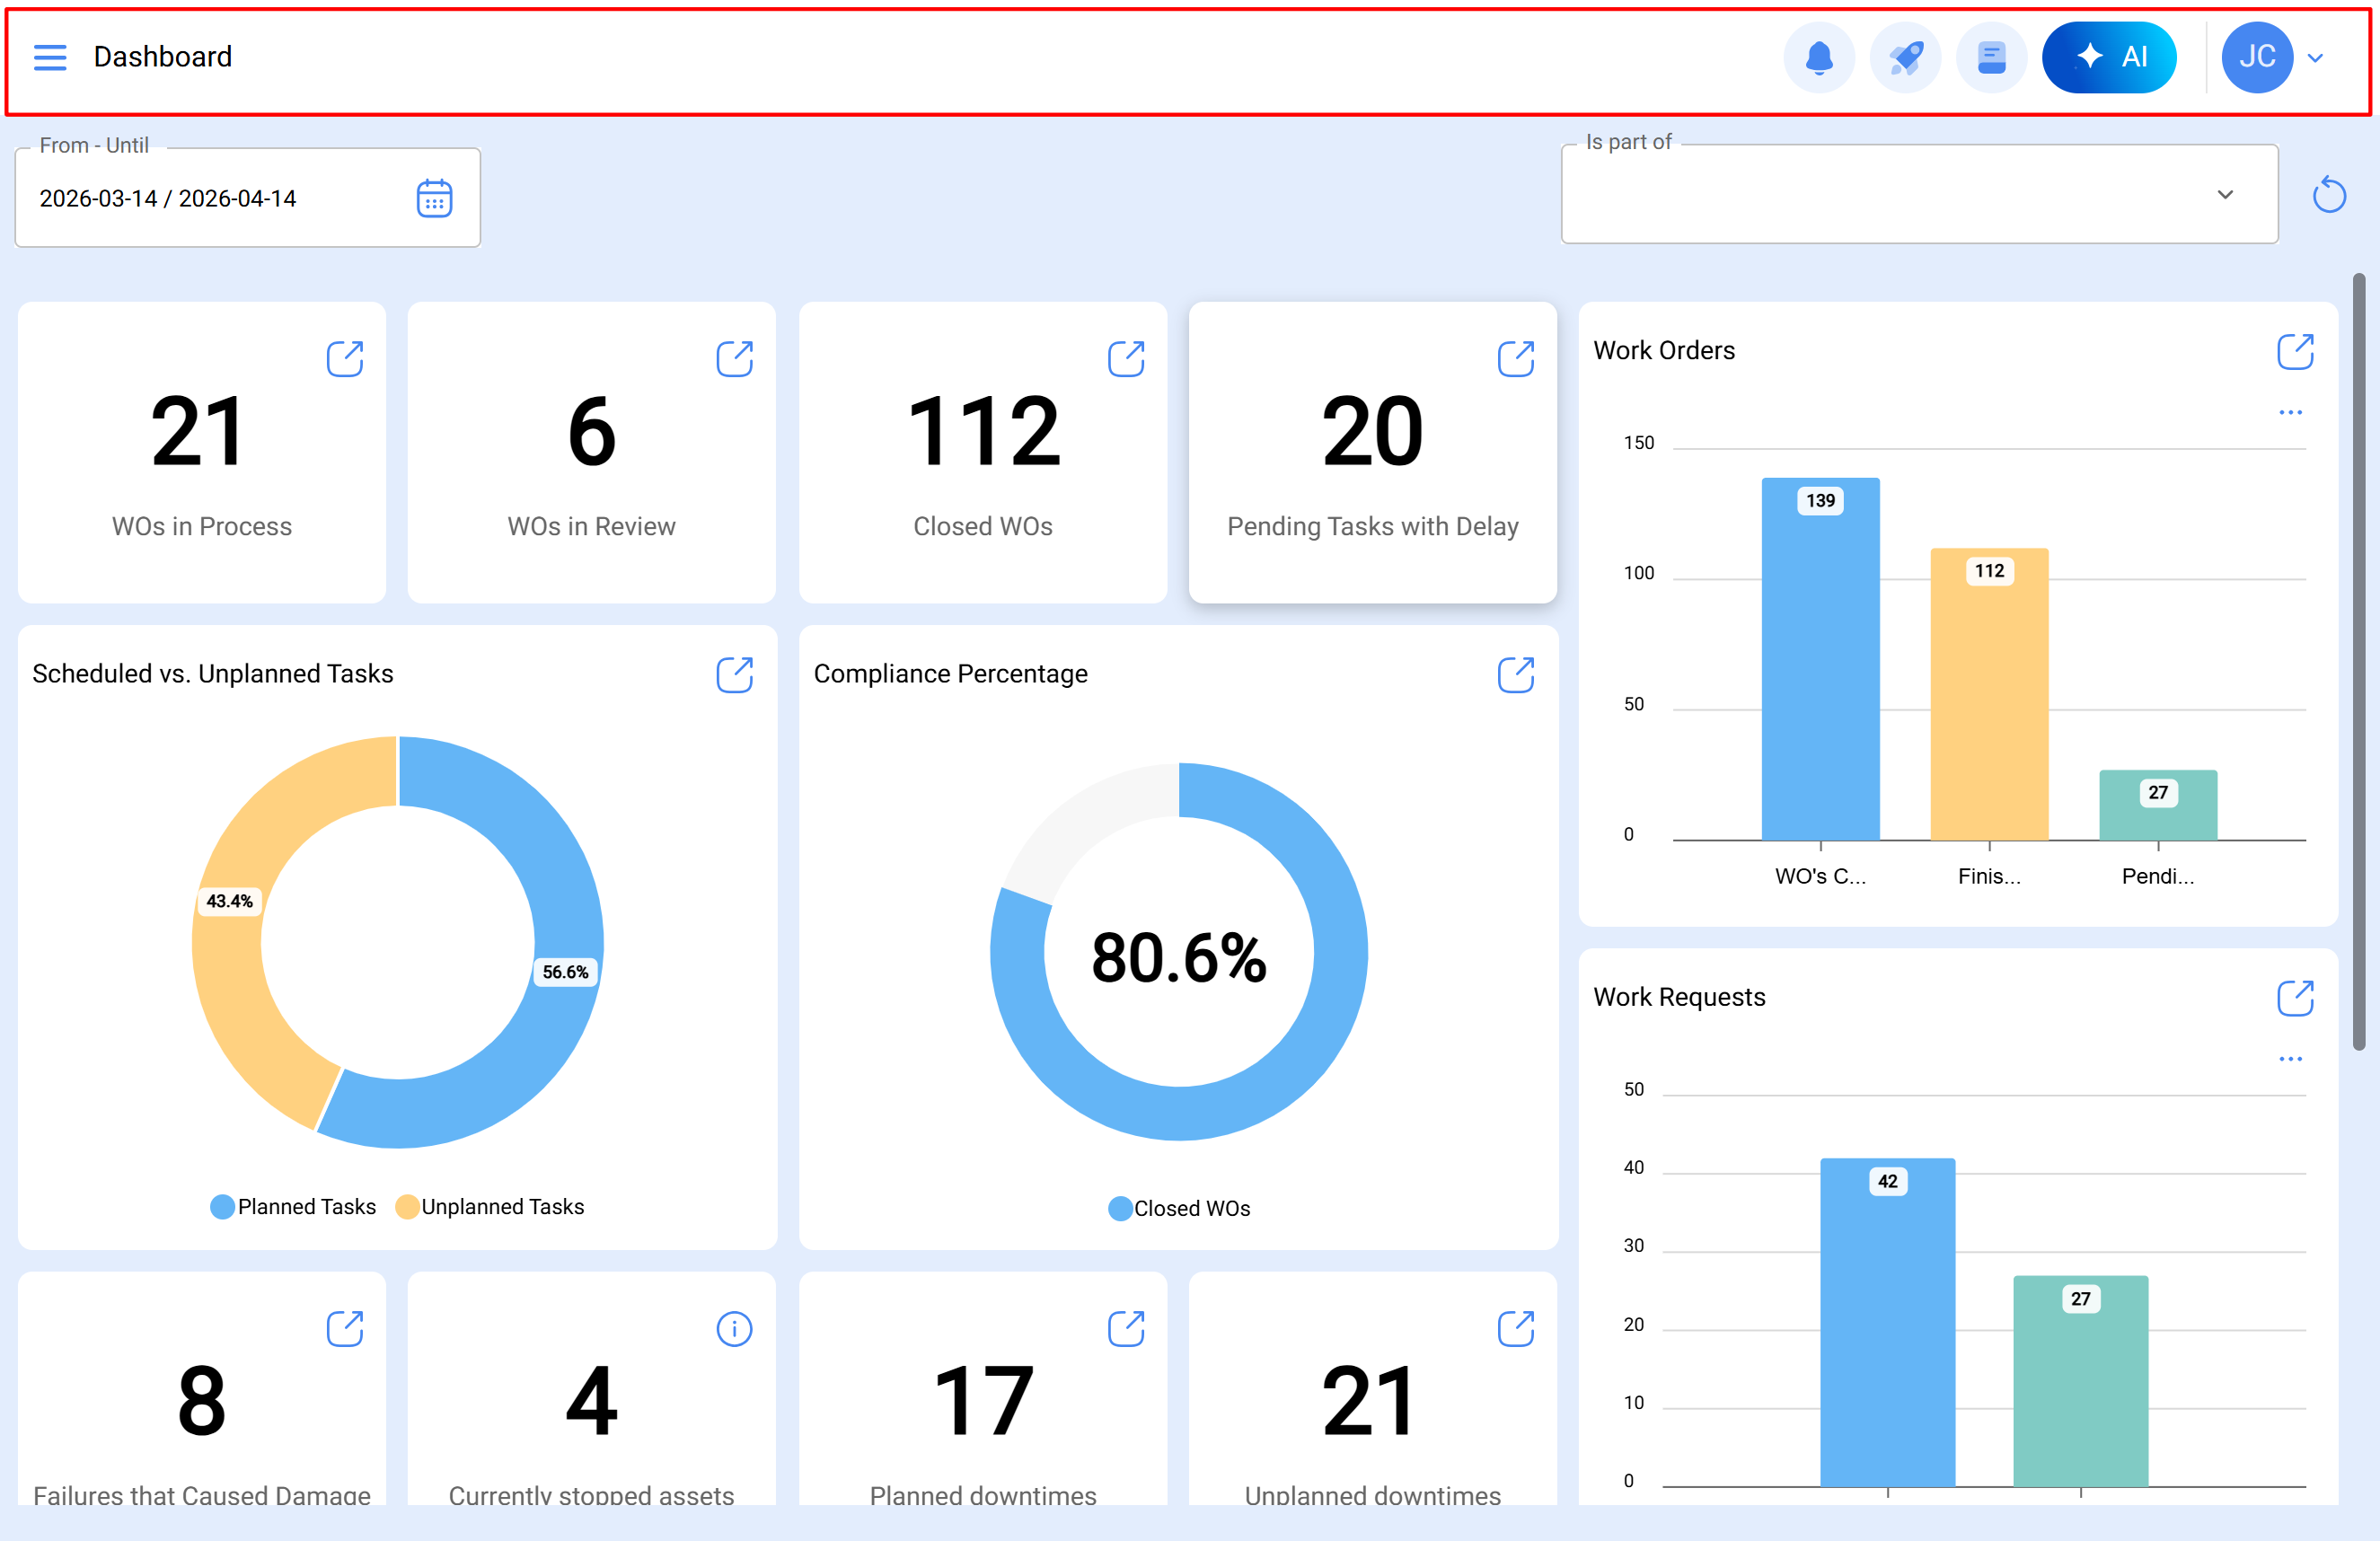Toggle Unplanned Tasks legend item
Image resolution: width=2380 pixels, height=1541 pixels.
490,1207
